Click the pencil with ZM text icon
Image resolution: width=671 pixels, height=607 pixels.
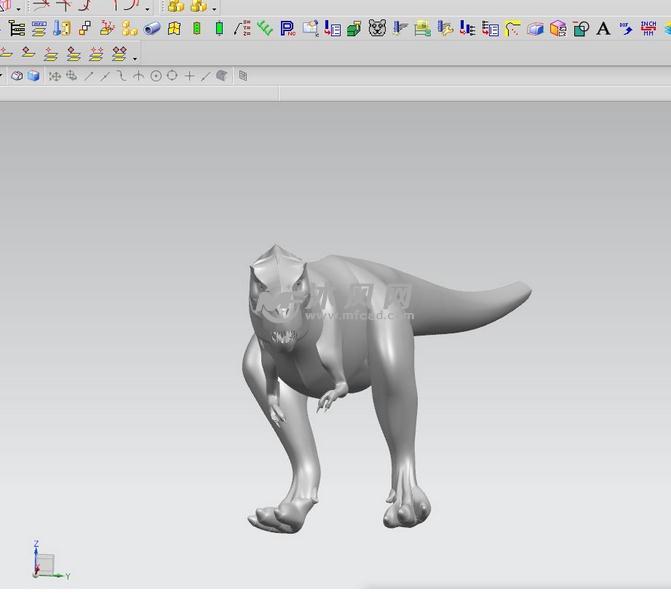click(x=243, y=28)
